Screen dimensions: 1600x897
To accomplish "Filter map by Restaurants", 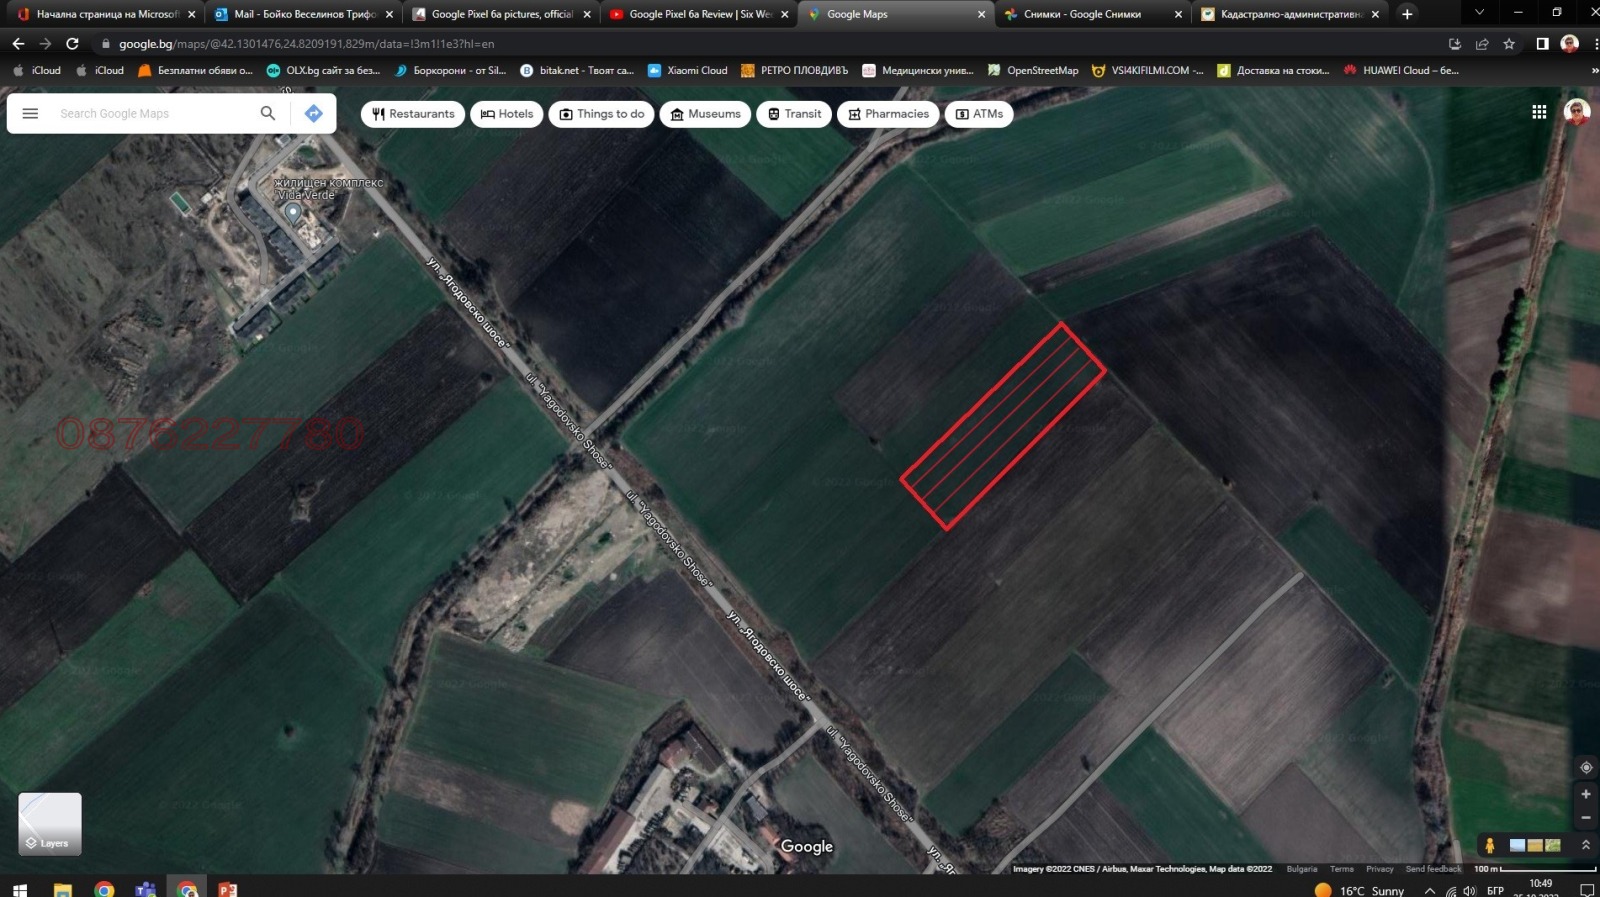I will [x=413, y=114].
